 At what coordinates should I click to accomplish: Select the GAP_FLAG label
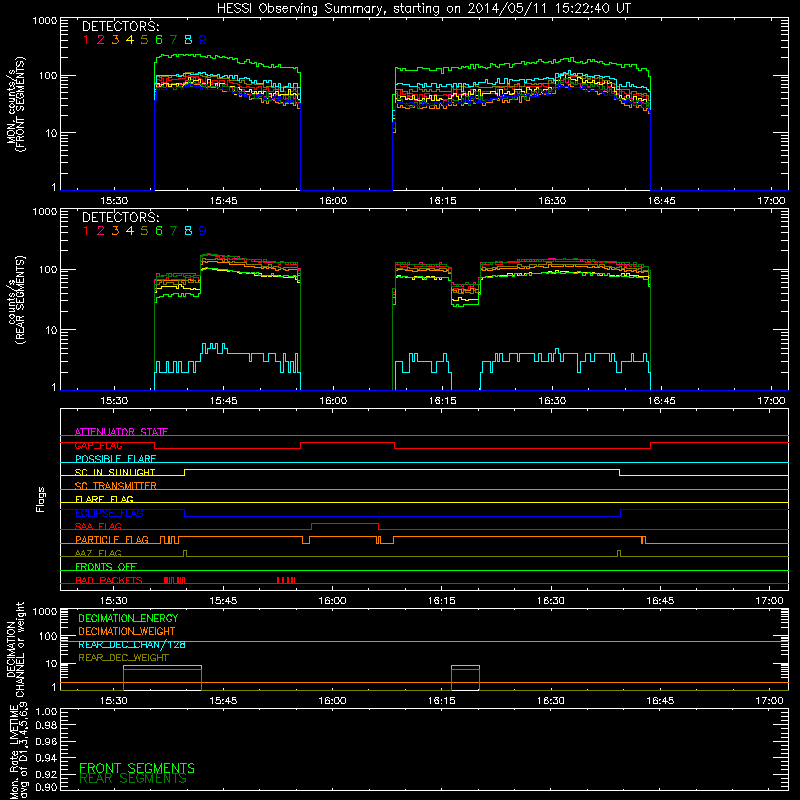[98, 445]
